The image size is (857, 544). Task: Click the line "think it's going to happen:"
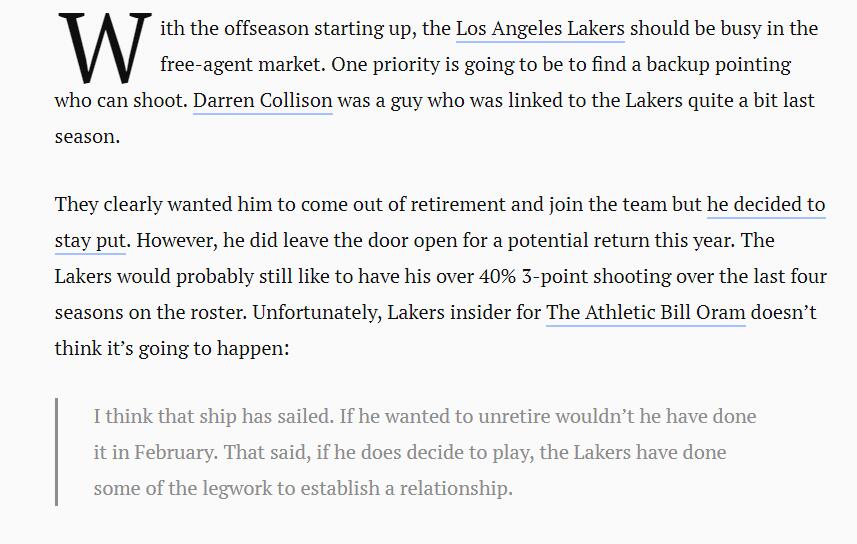tap(172, 349)
